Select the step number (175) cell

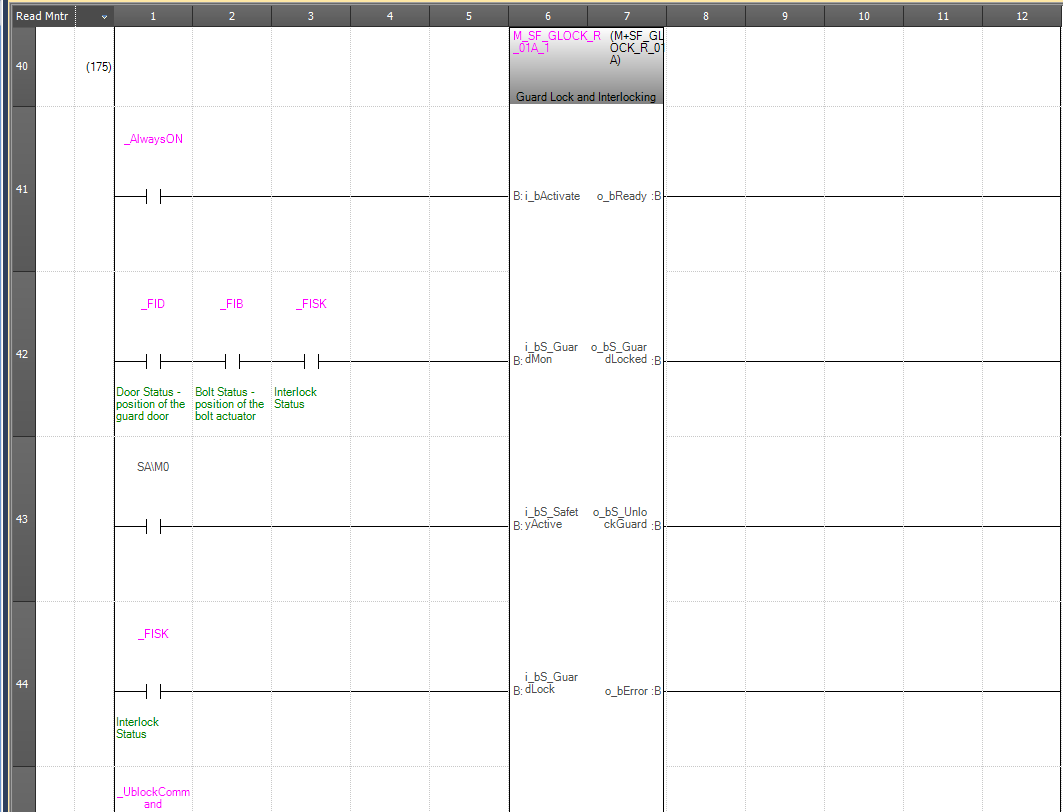pyautogui.click(x=99, y=67)
